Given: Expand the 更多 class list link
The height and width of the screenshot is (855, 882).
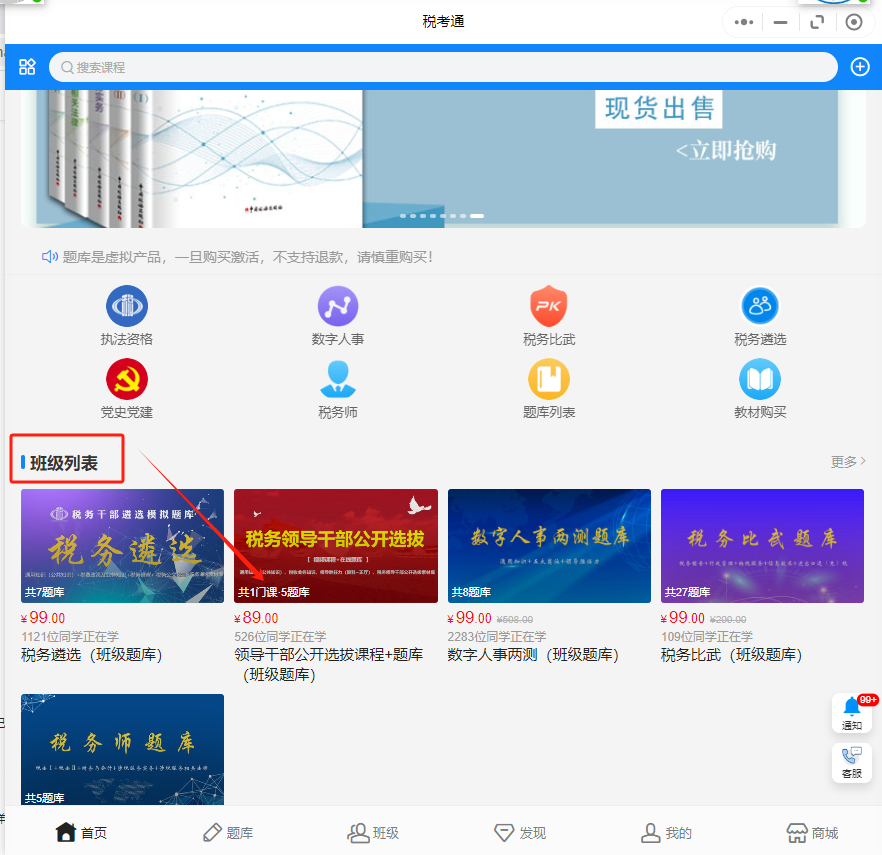Looking at the screenshot, I should 848,462.
